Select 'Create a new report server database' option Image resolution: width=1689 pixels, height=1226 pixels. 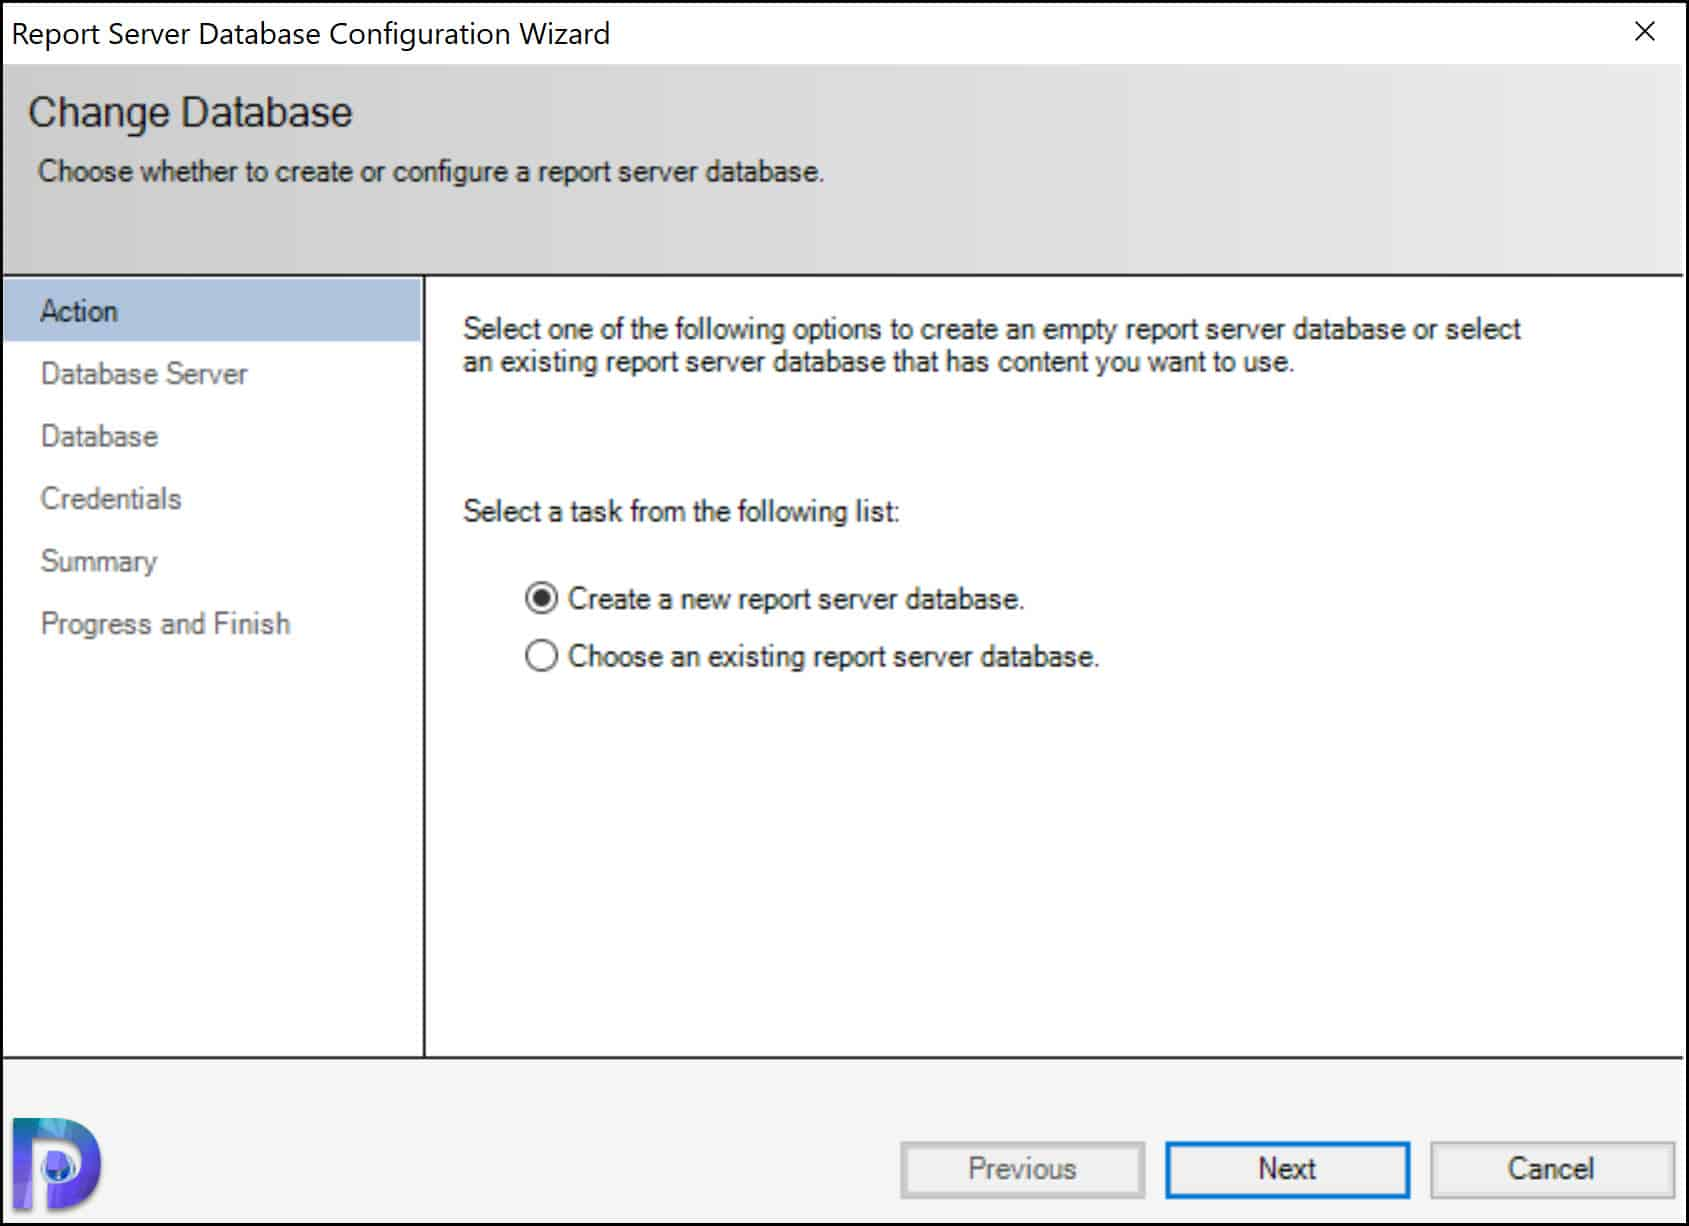pos(540,598)
